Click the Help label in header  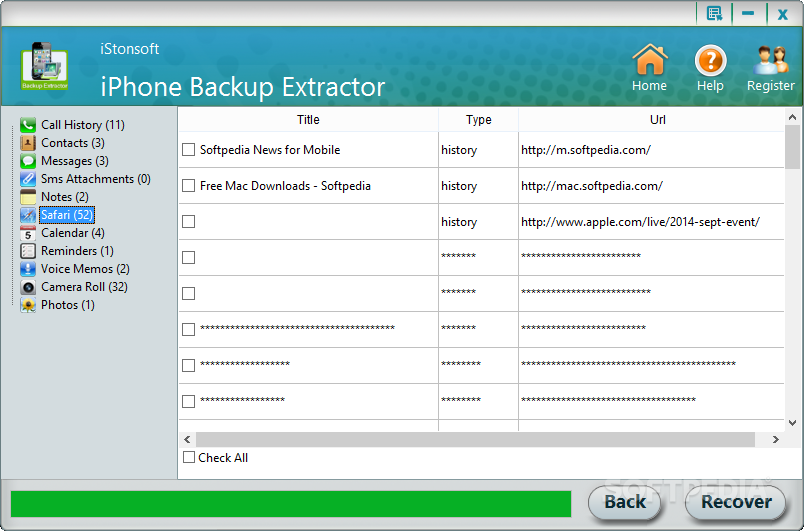pos(710,86)
